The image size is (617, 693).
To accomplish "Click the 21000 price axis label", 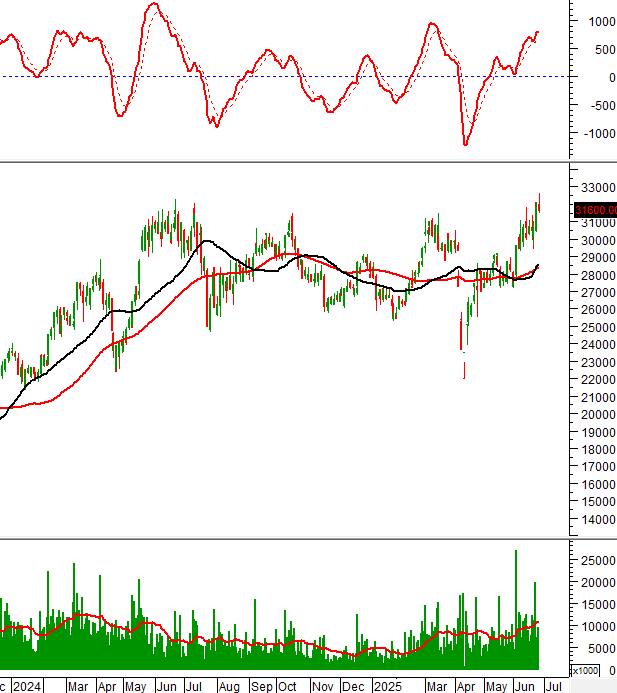I will click(598, 397).
